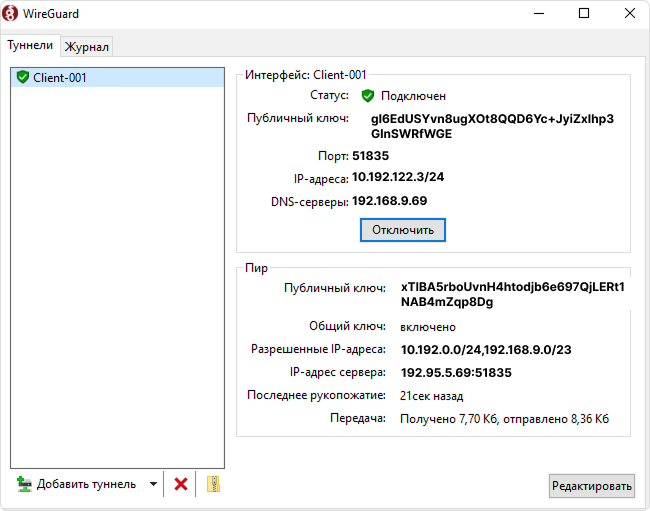Select the peer public key xTIBA5rbo… value
The image size is (650, 511).
(x=512, y=294)
